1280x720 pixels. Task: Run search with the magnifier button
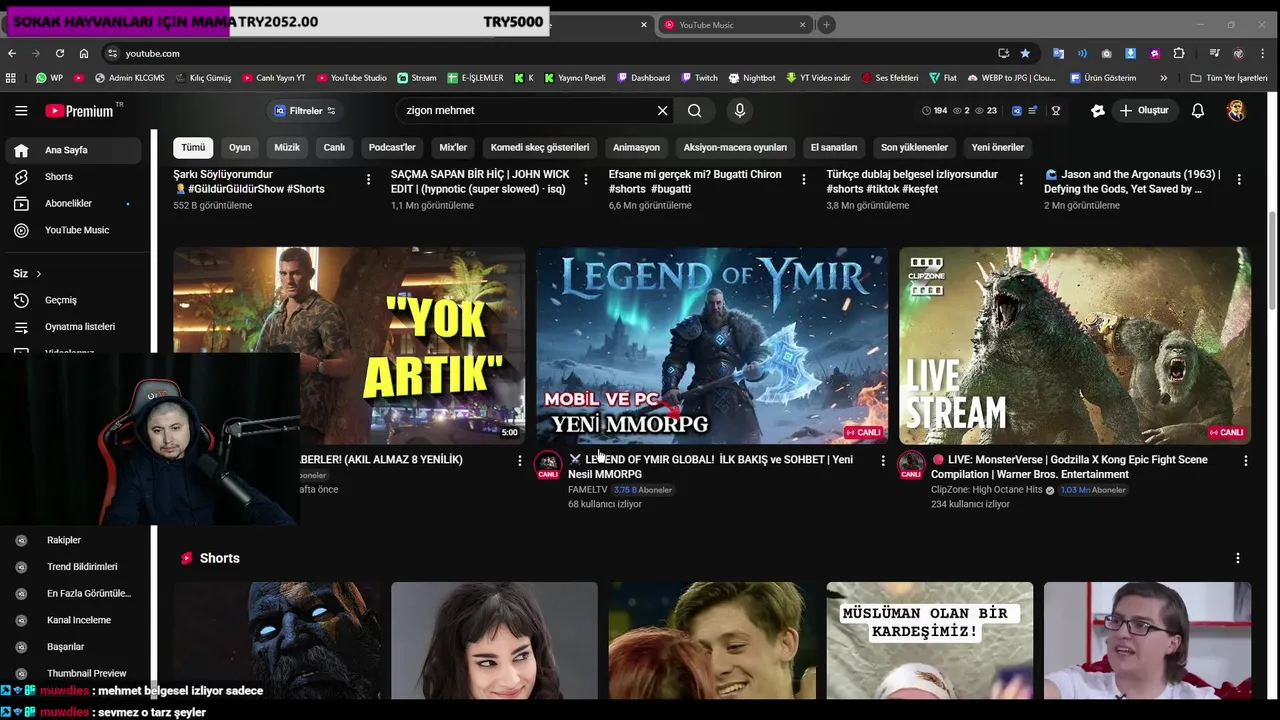(x=694, y=111)
